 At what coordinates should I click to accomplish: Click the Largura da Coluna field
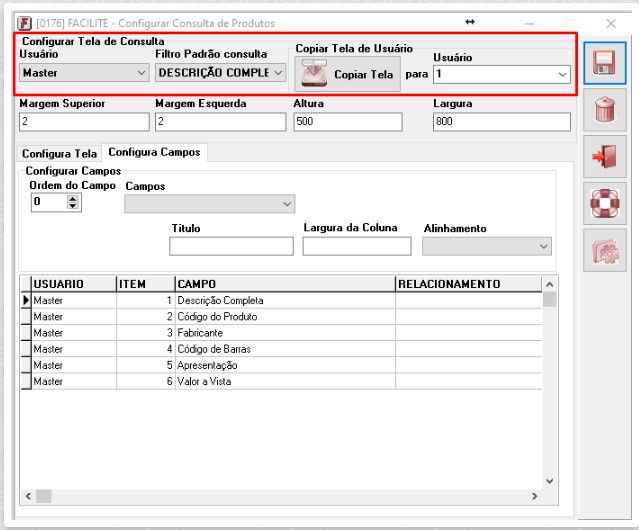point(357,246)
